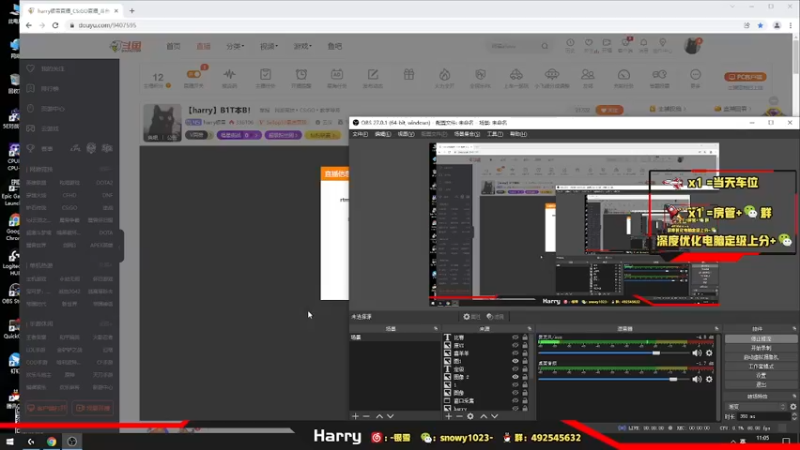Expand the 视频 dropdown in Douyu nav
800x450 pixels.
coord(269,46)
